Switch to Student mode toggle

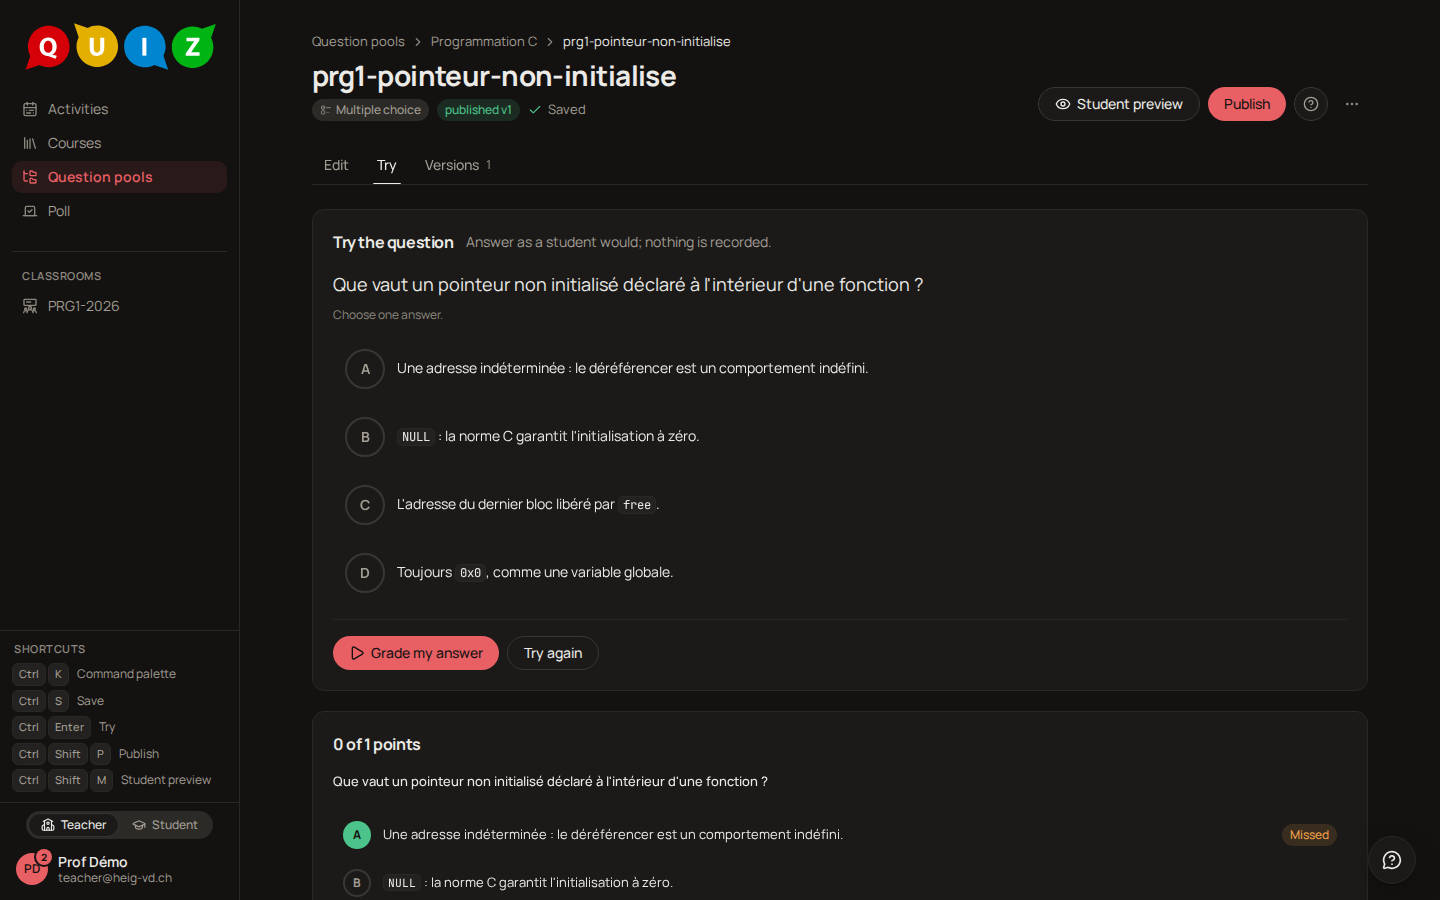point(165,825)
